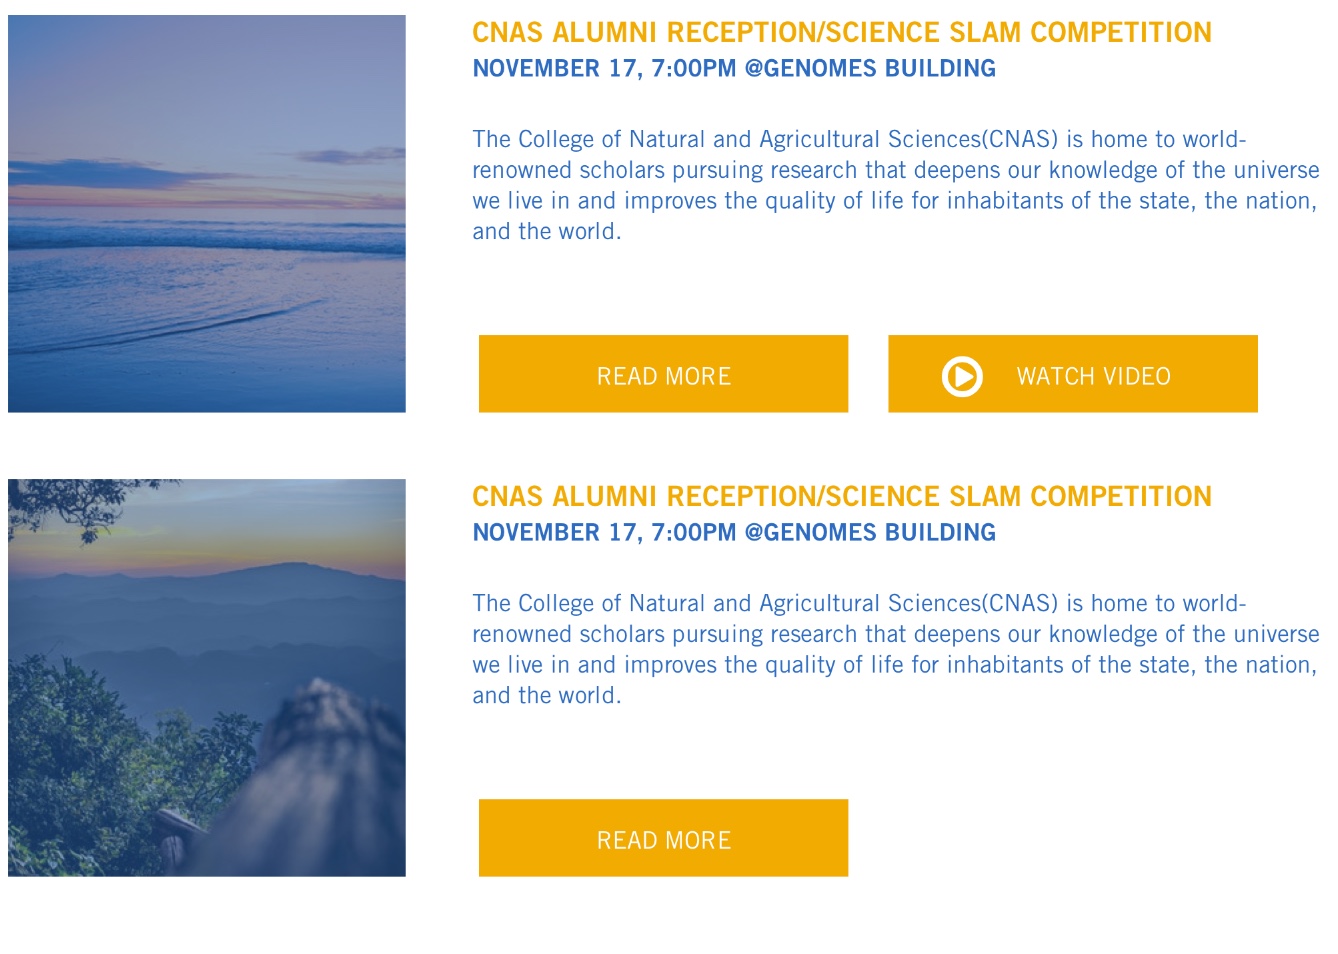Click "@GENOMES BUILDING" in the second event

(870, 532)
